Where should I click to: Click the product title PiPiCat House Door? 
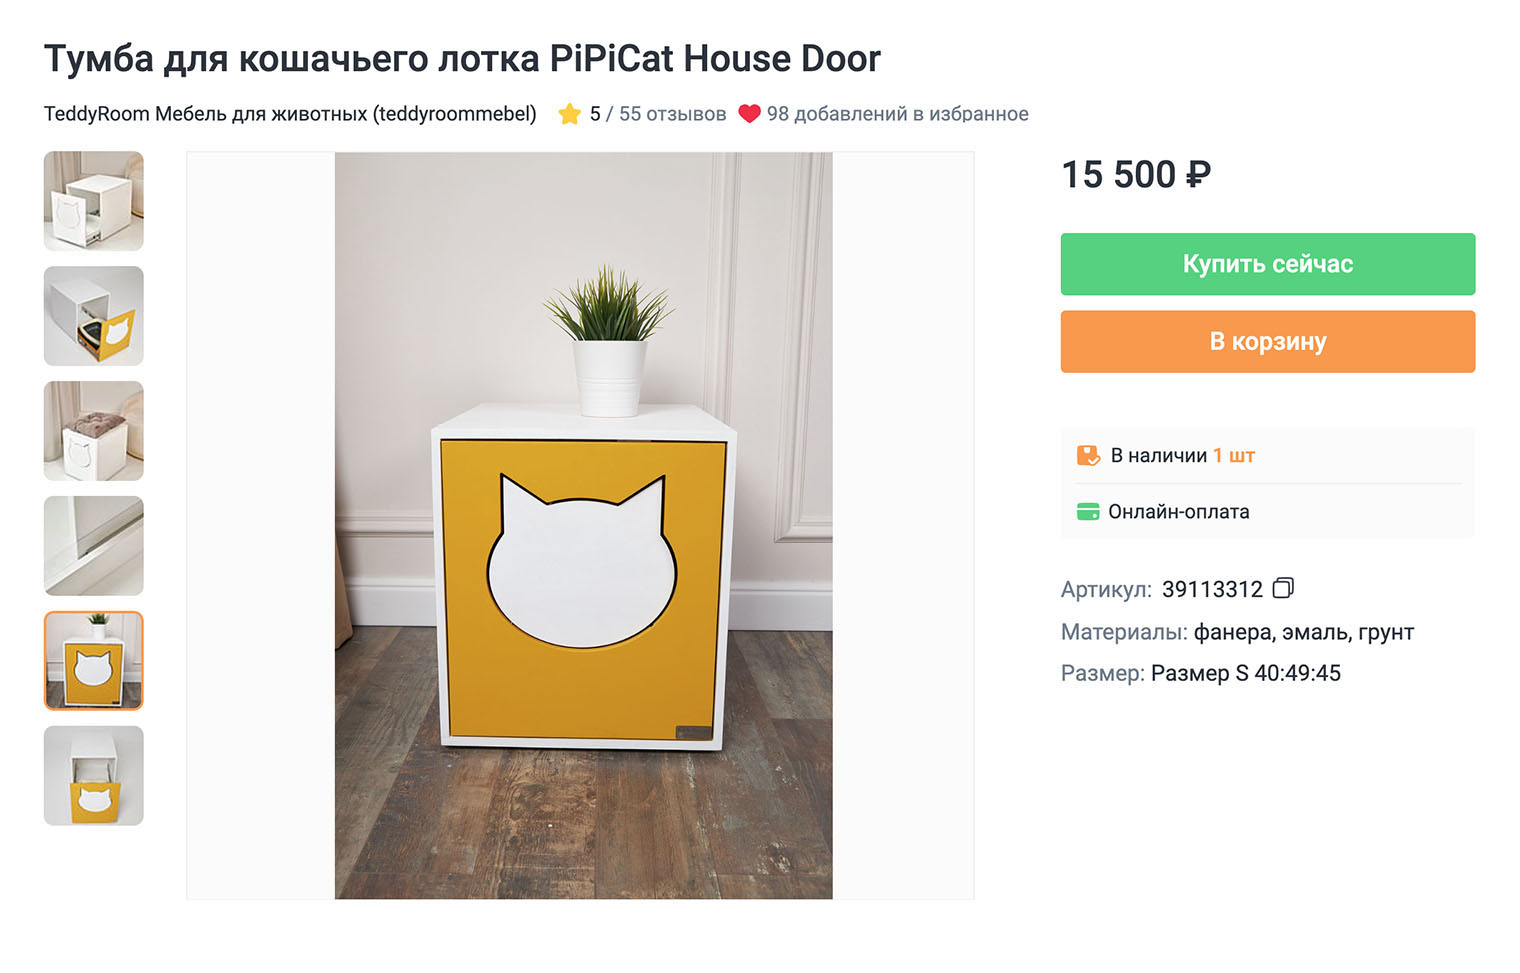[x=462, y=59]
